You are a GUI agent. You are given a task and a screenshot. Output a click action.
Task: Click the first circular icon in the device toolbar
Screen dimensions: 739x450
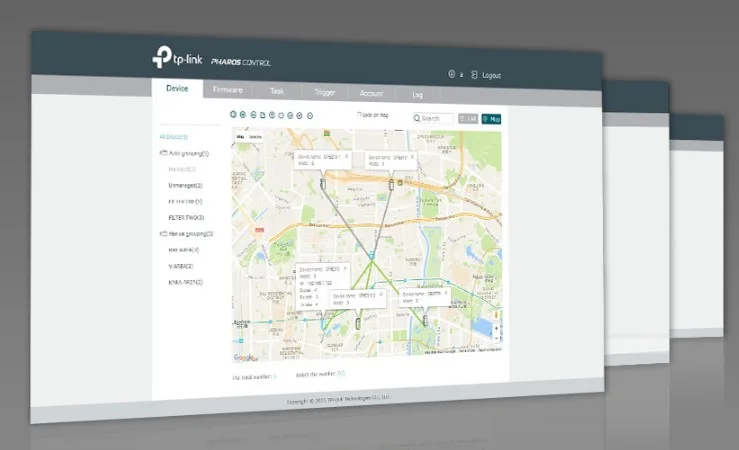tap(233, 114)
